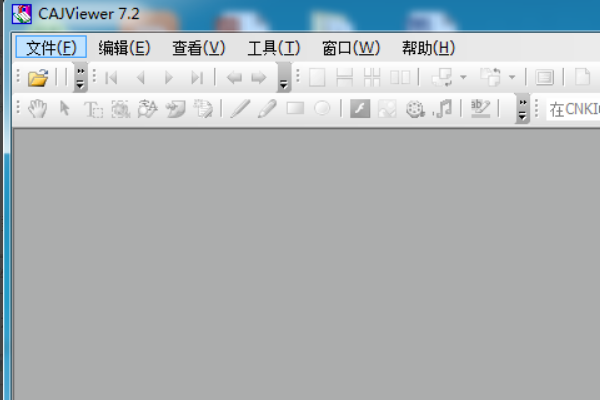Click the overlapping windows toolbar icon
600x400 pixels.
point(442,78)
